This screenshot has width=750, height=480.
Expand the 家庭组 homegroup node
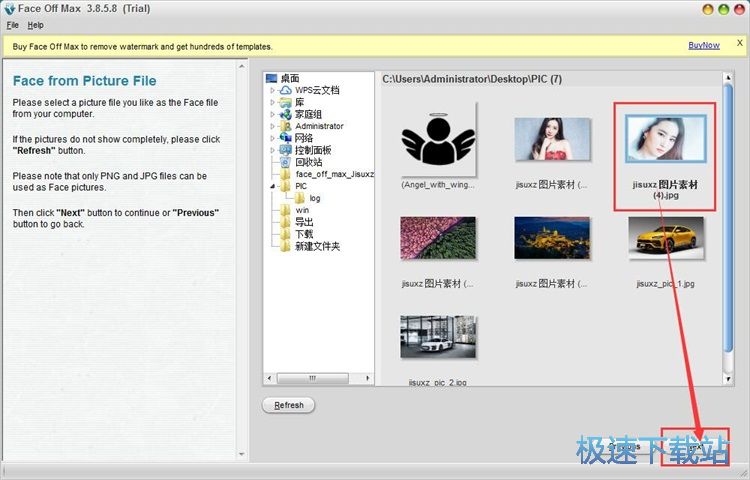coord(272,114)
